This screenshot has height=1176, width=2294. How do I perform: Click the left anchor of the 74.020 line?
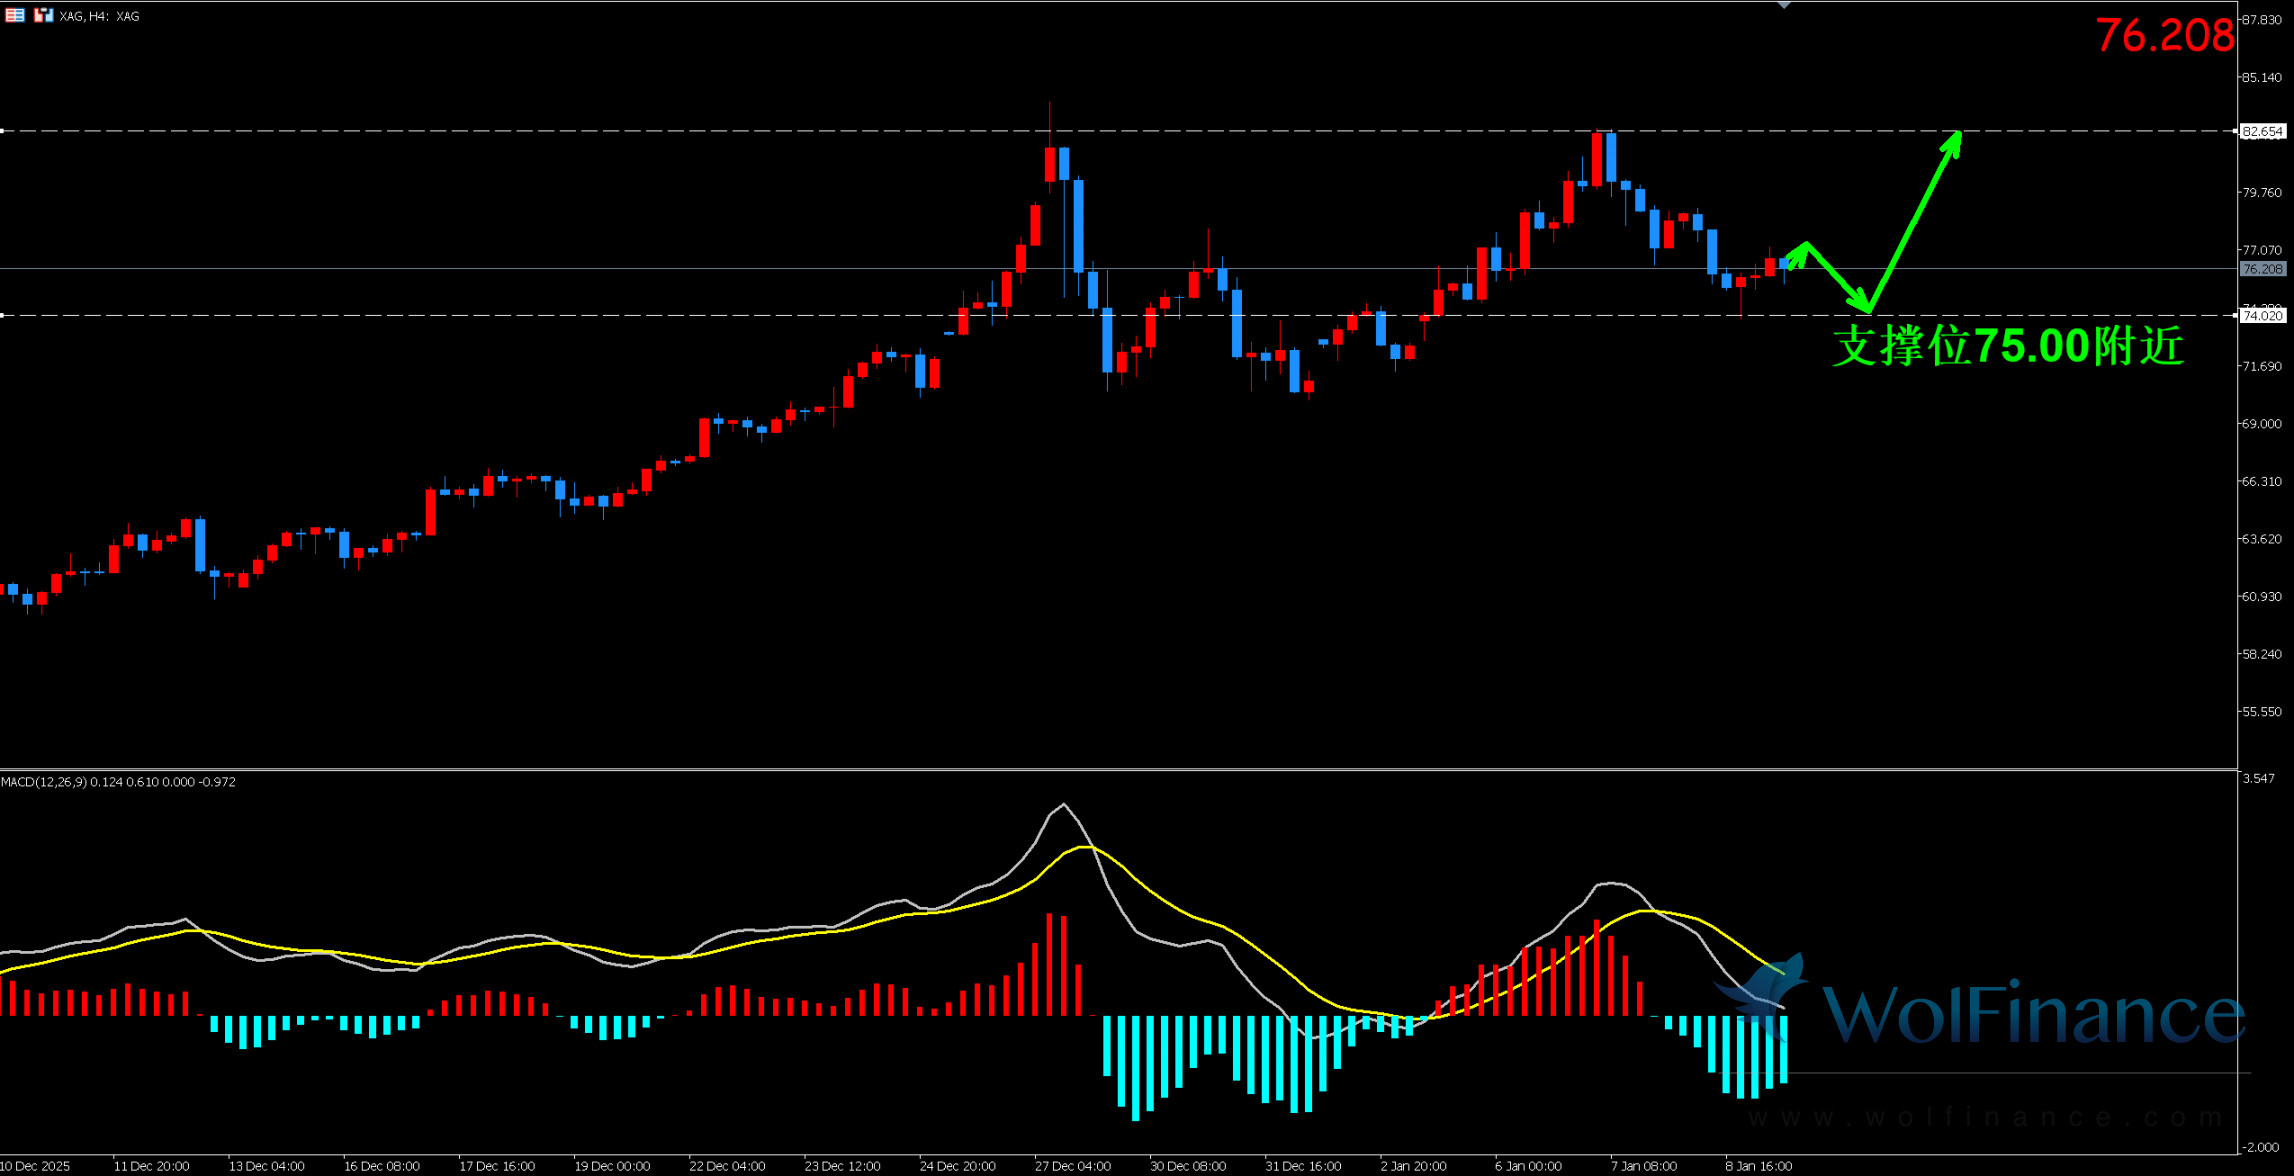point(3,315)
